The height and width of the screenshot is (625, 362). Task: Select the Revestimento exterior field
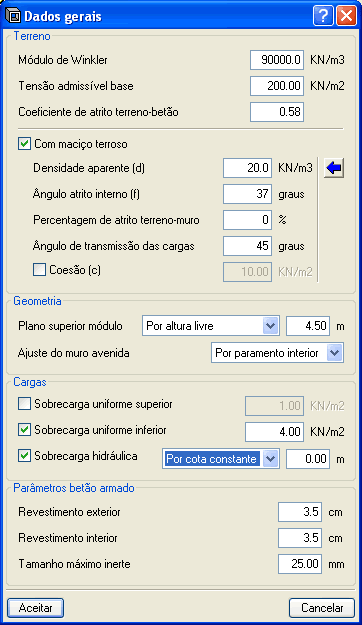point(300,512)
